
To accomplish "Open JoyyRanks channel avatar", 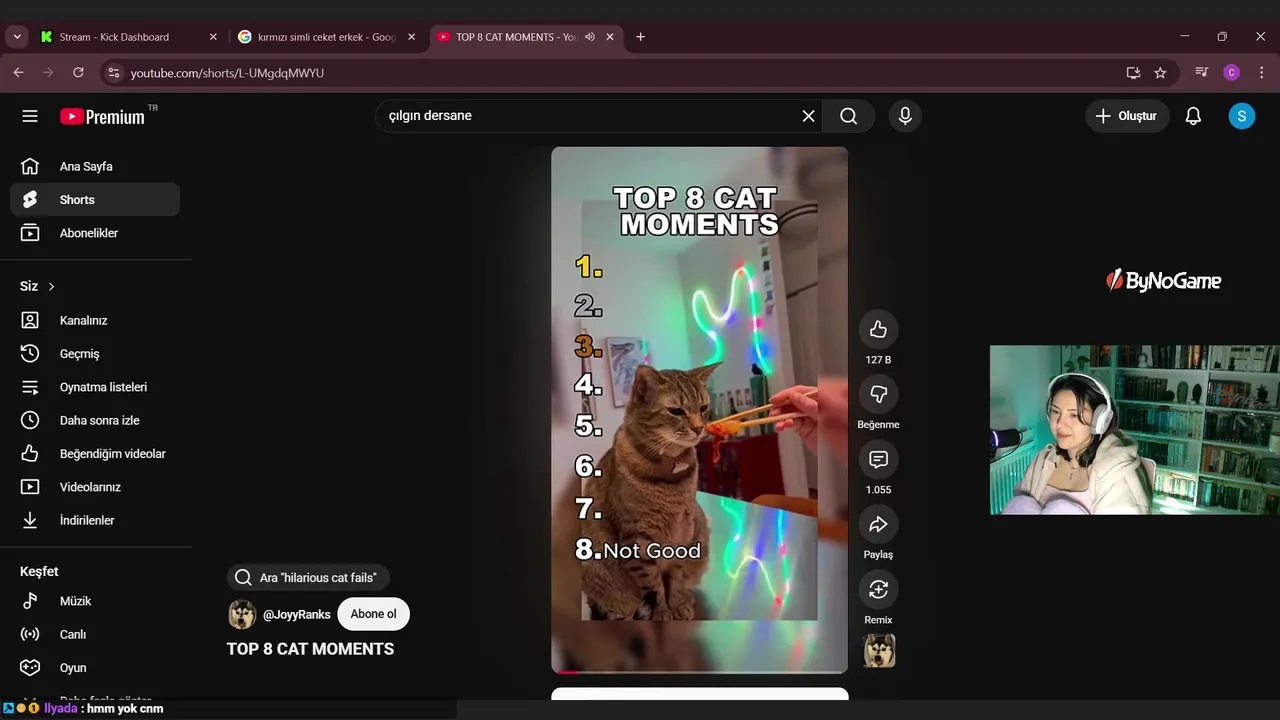I will pyautogui.click(x=242, y=614).
